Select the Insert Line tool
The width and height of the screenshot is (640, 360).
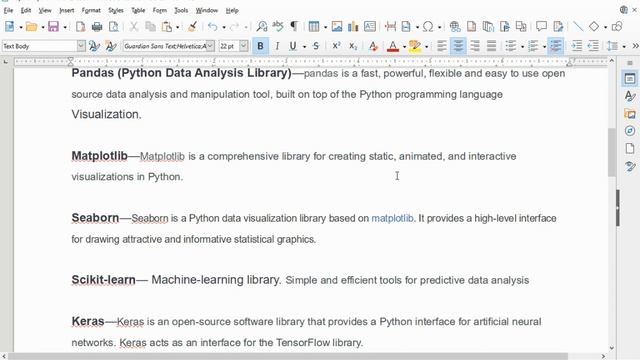(x=578, y=27)
